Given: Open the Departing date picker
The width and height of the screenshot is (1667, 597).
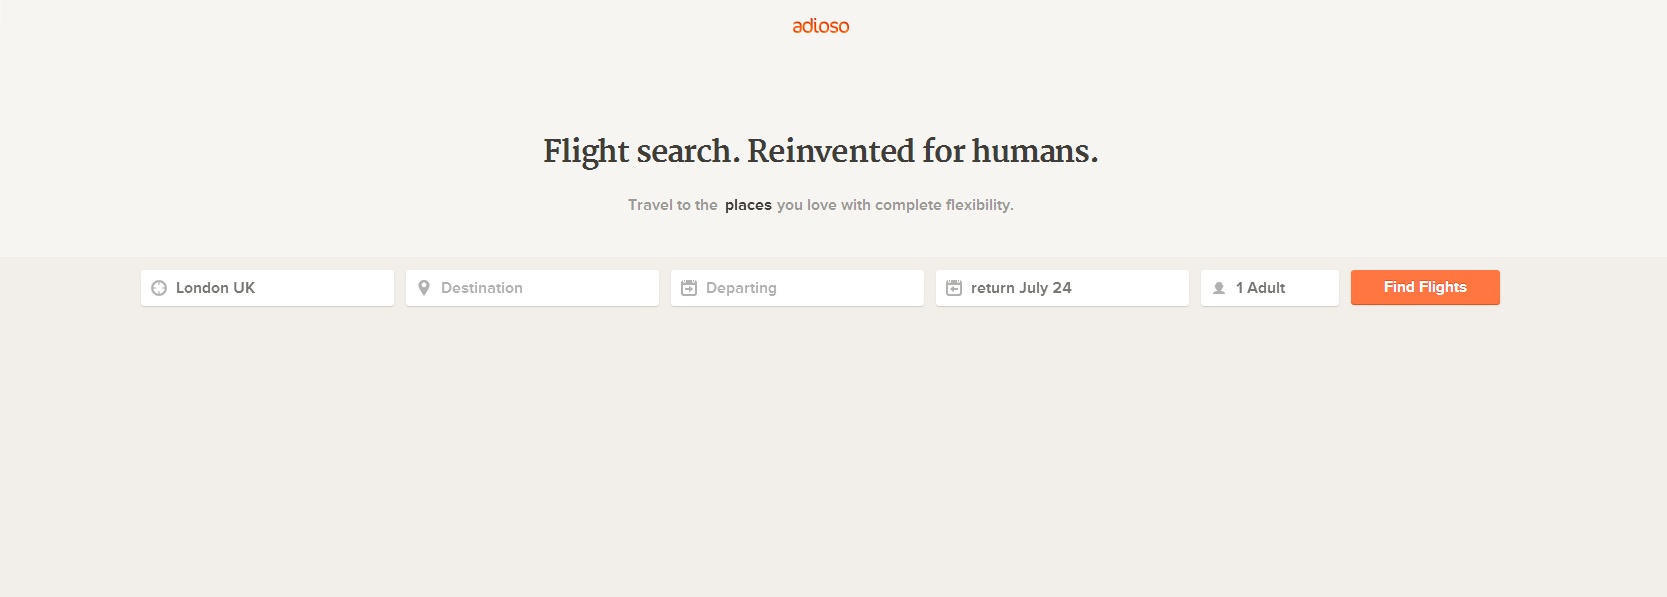Looking at the screenshot, I should 810,288.
